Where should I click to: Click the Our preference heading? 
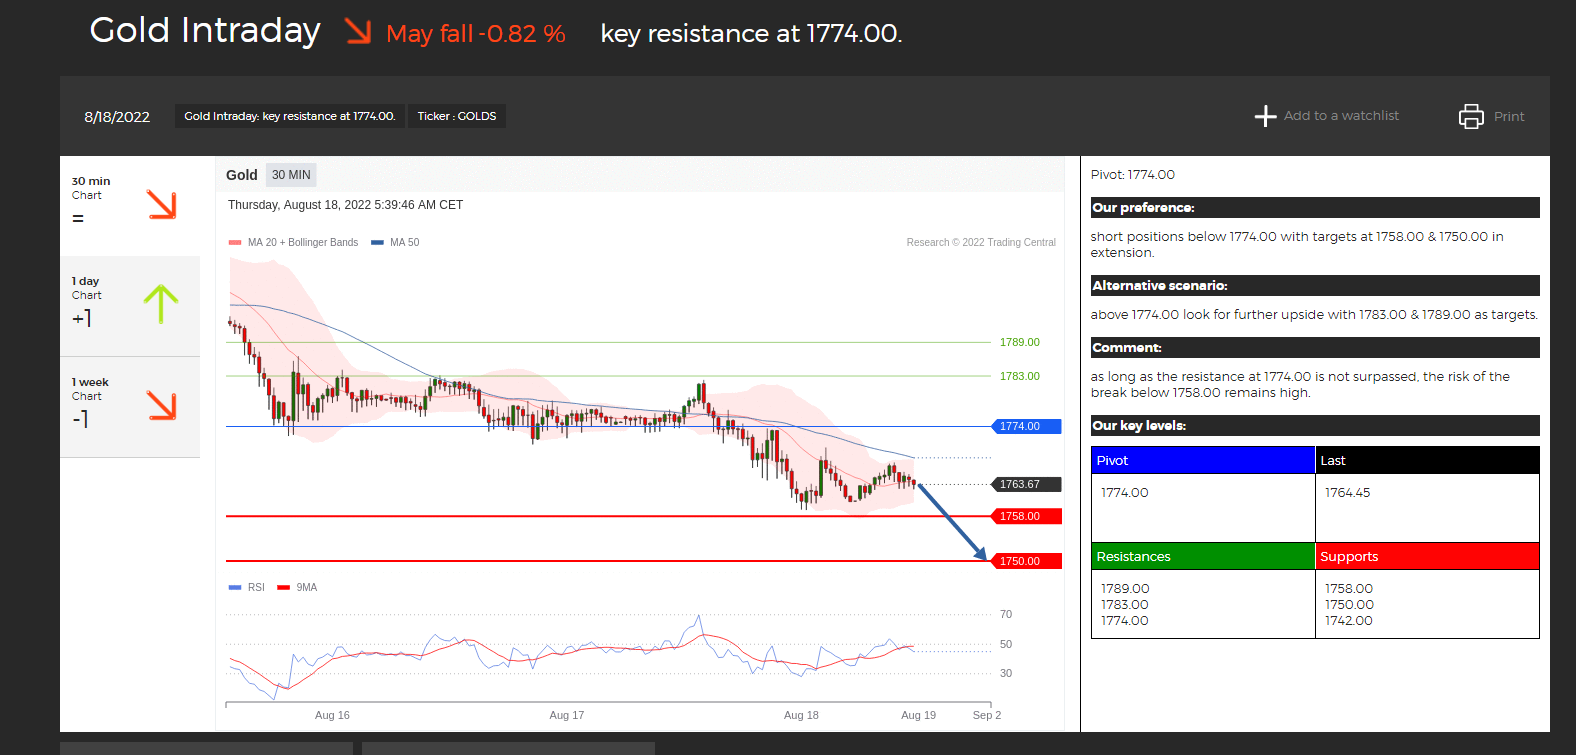point(1315,207)
